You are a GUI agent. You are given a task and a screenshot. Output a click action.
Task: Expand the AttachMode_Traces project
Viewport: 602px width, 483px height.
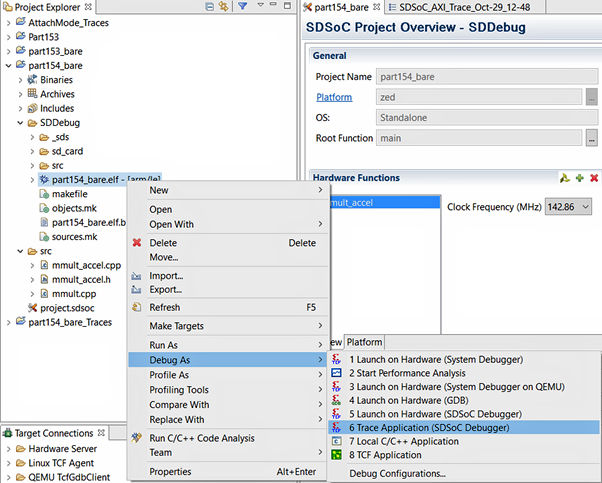pyautogui.click(x=8, y=23)
